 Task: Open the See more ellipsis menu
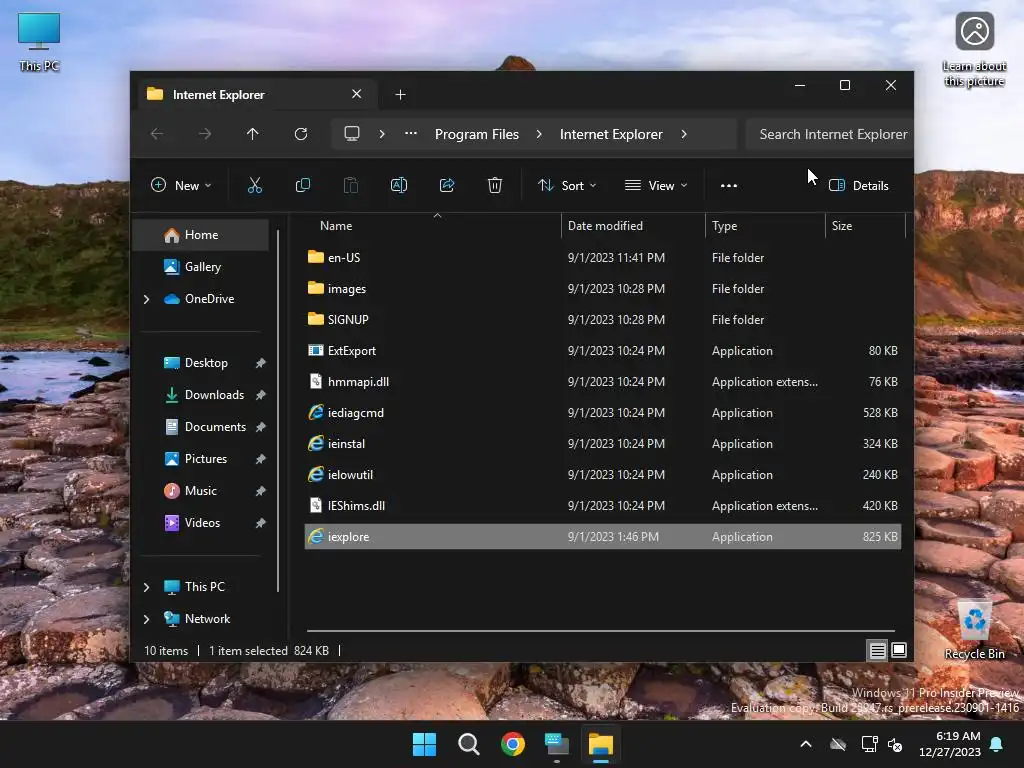pos(729,185)
